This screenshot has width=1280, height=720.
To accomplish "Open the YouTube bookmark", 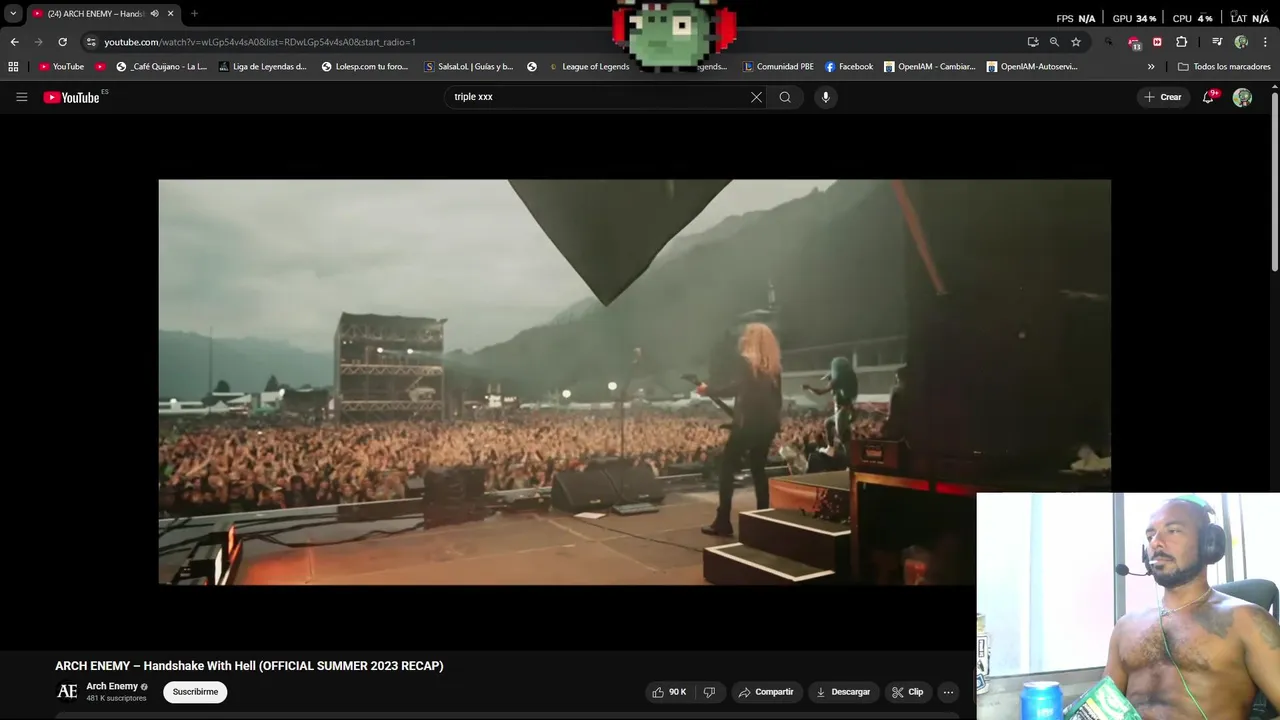I will [61, 67].
